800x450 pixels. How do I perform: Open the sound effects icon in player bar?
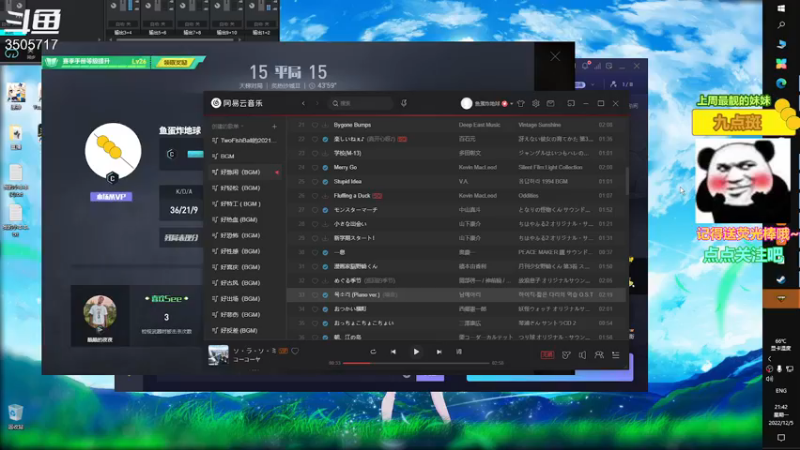pos(566,355)
